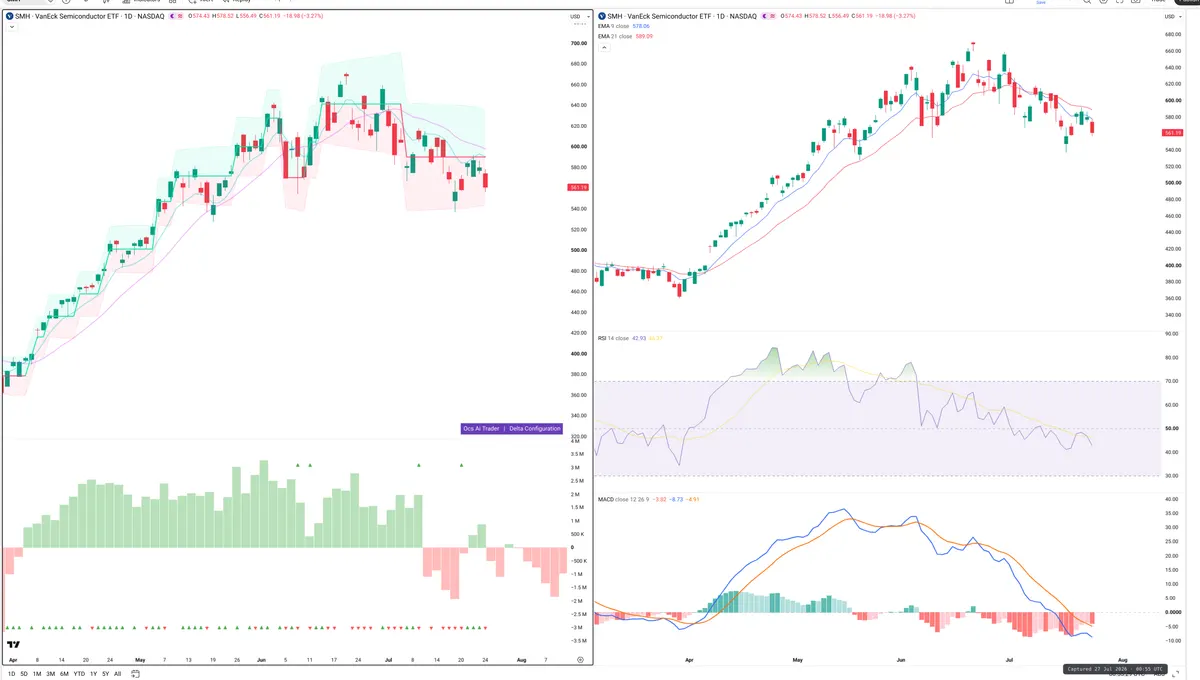Select the 1D time range
1200x680 pixels.
tap(11, 674)
